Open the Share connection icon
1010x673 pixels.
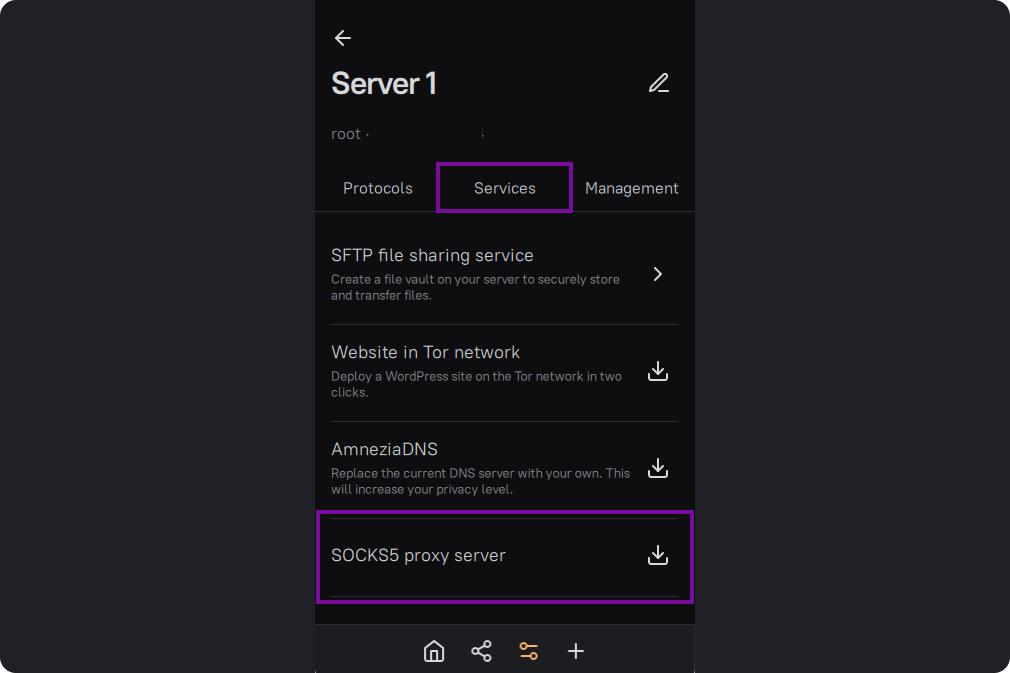point(481,652)
